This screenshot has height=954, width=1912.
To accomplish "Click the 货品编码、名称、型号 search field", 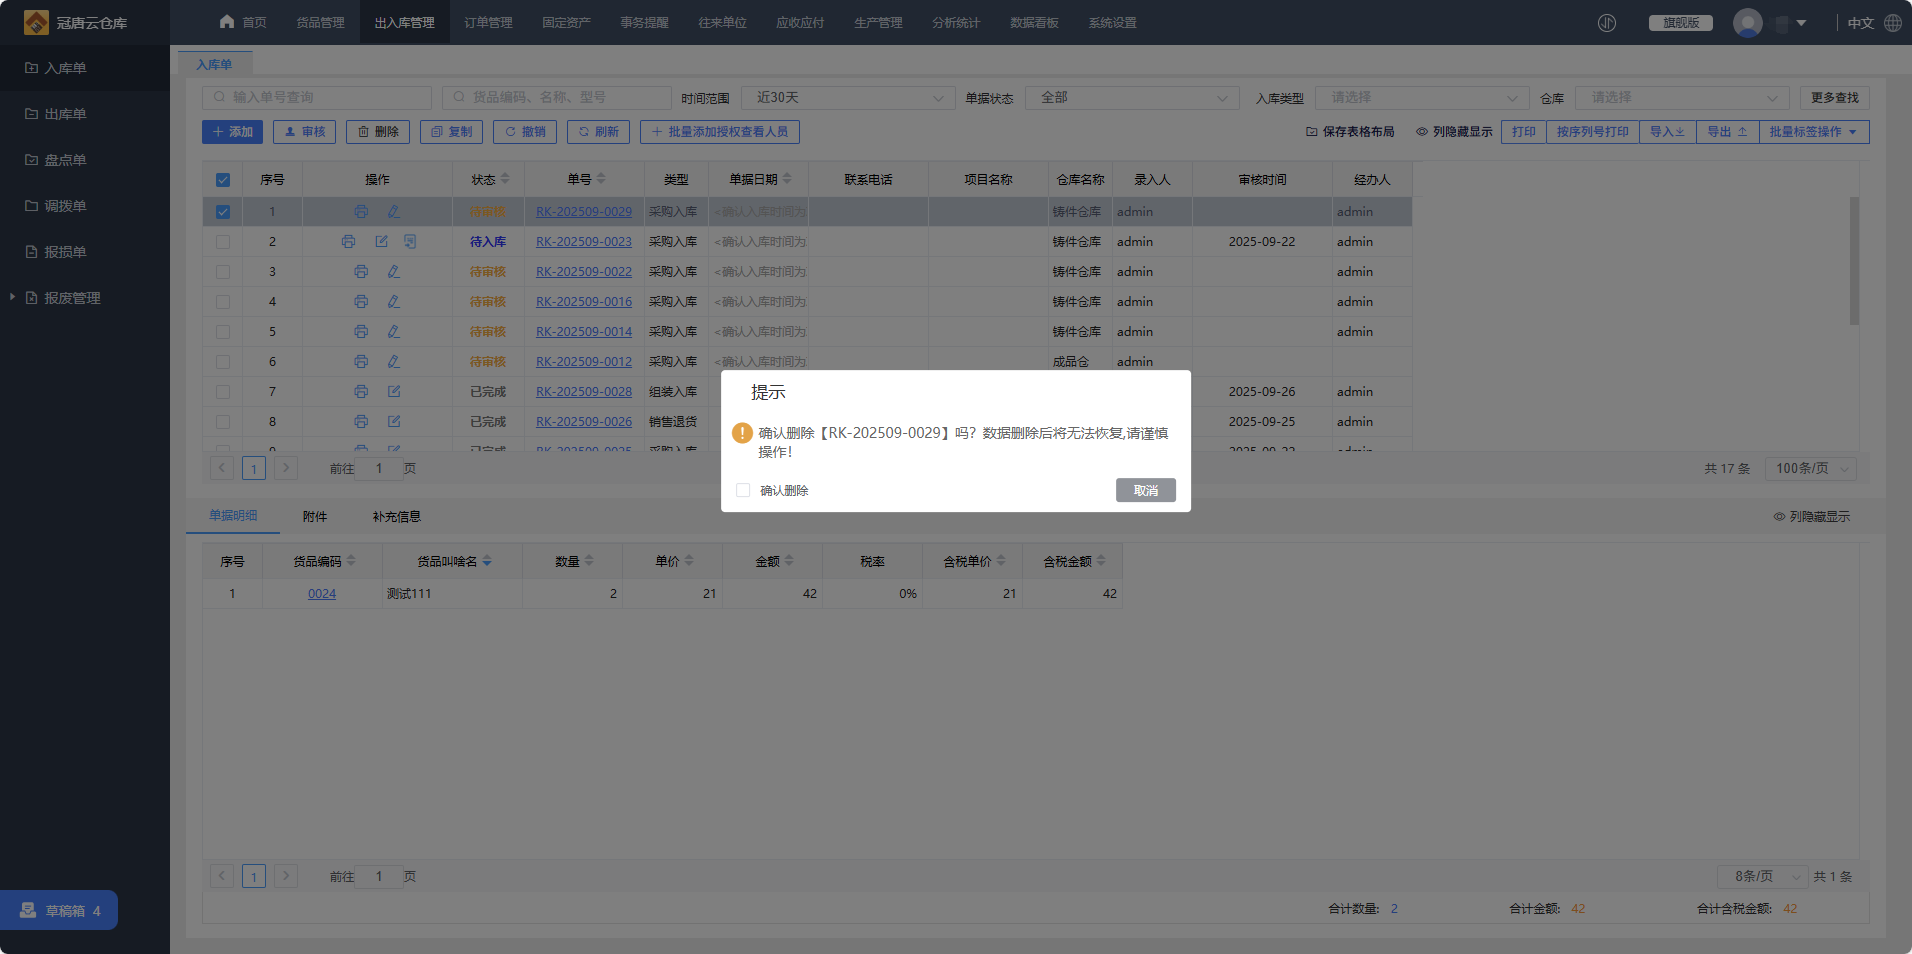I will (557, 98).
